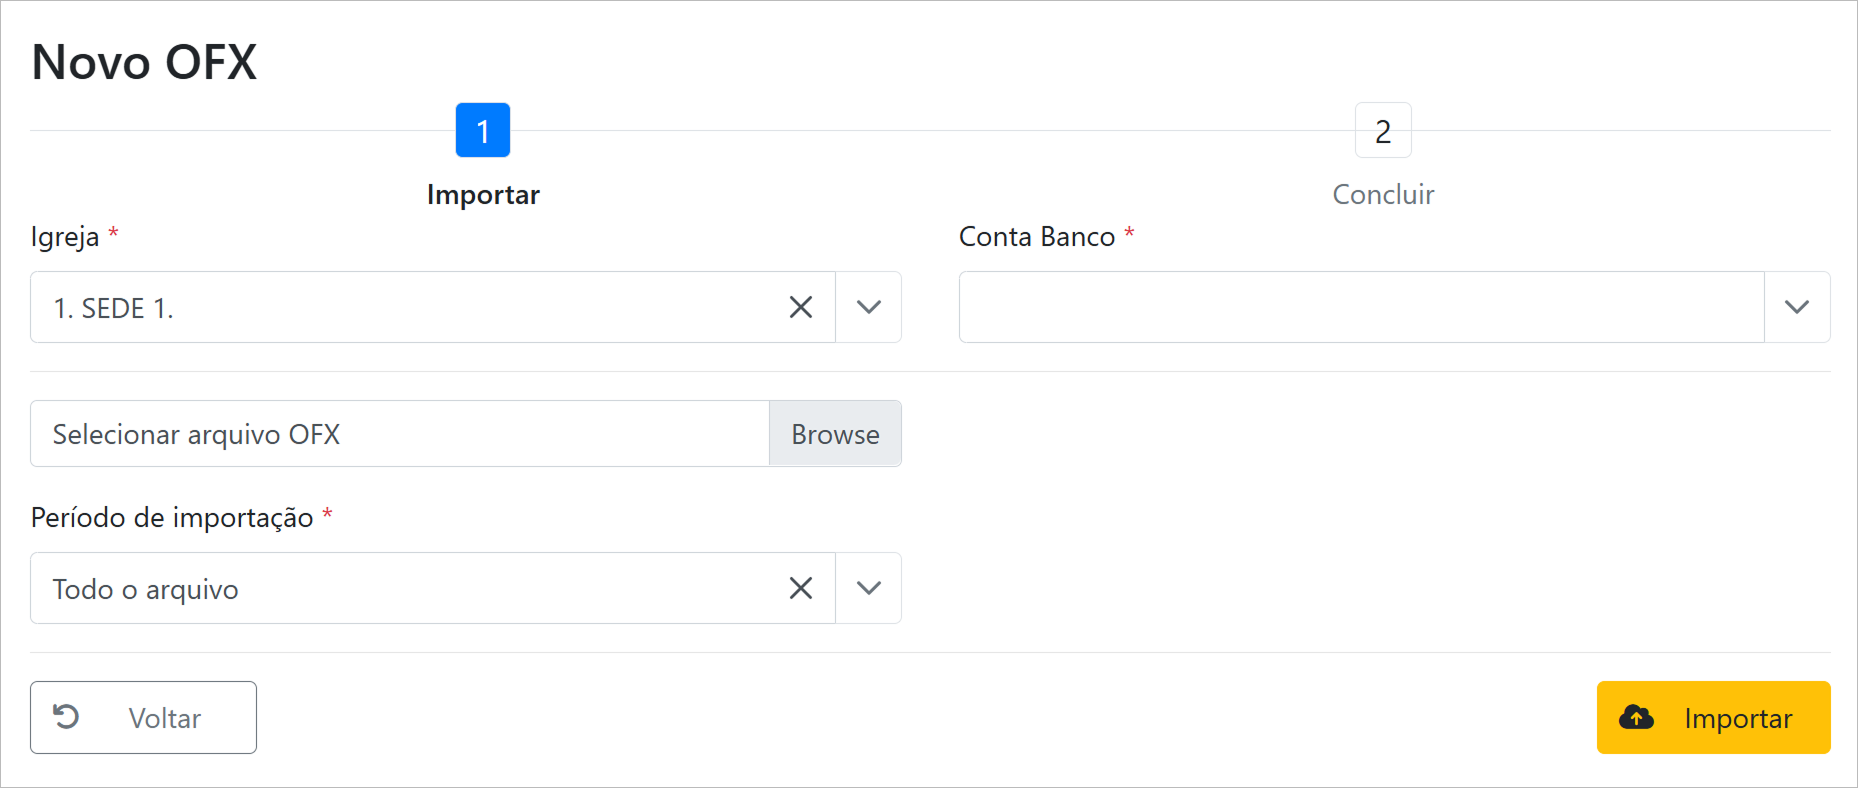1858x788 pixels.
Task: Expand the Igreja dropdown chevron
Action: (869, 307)
